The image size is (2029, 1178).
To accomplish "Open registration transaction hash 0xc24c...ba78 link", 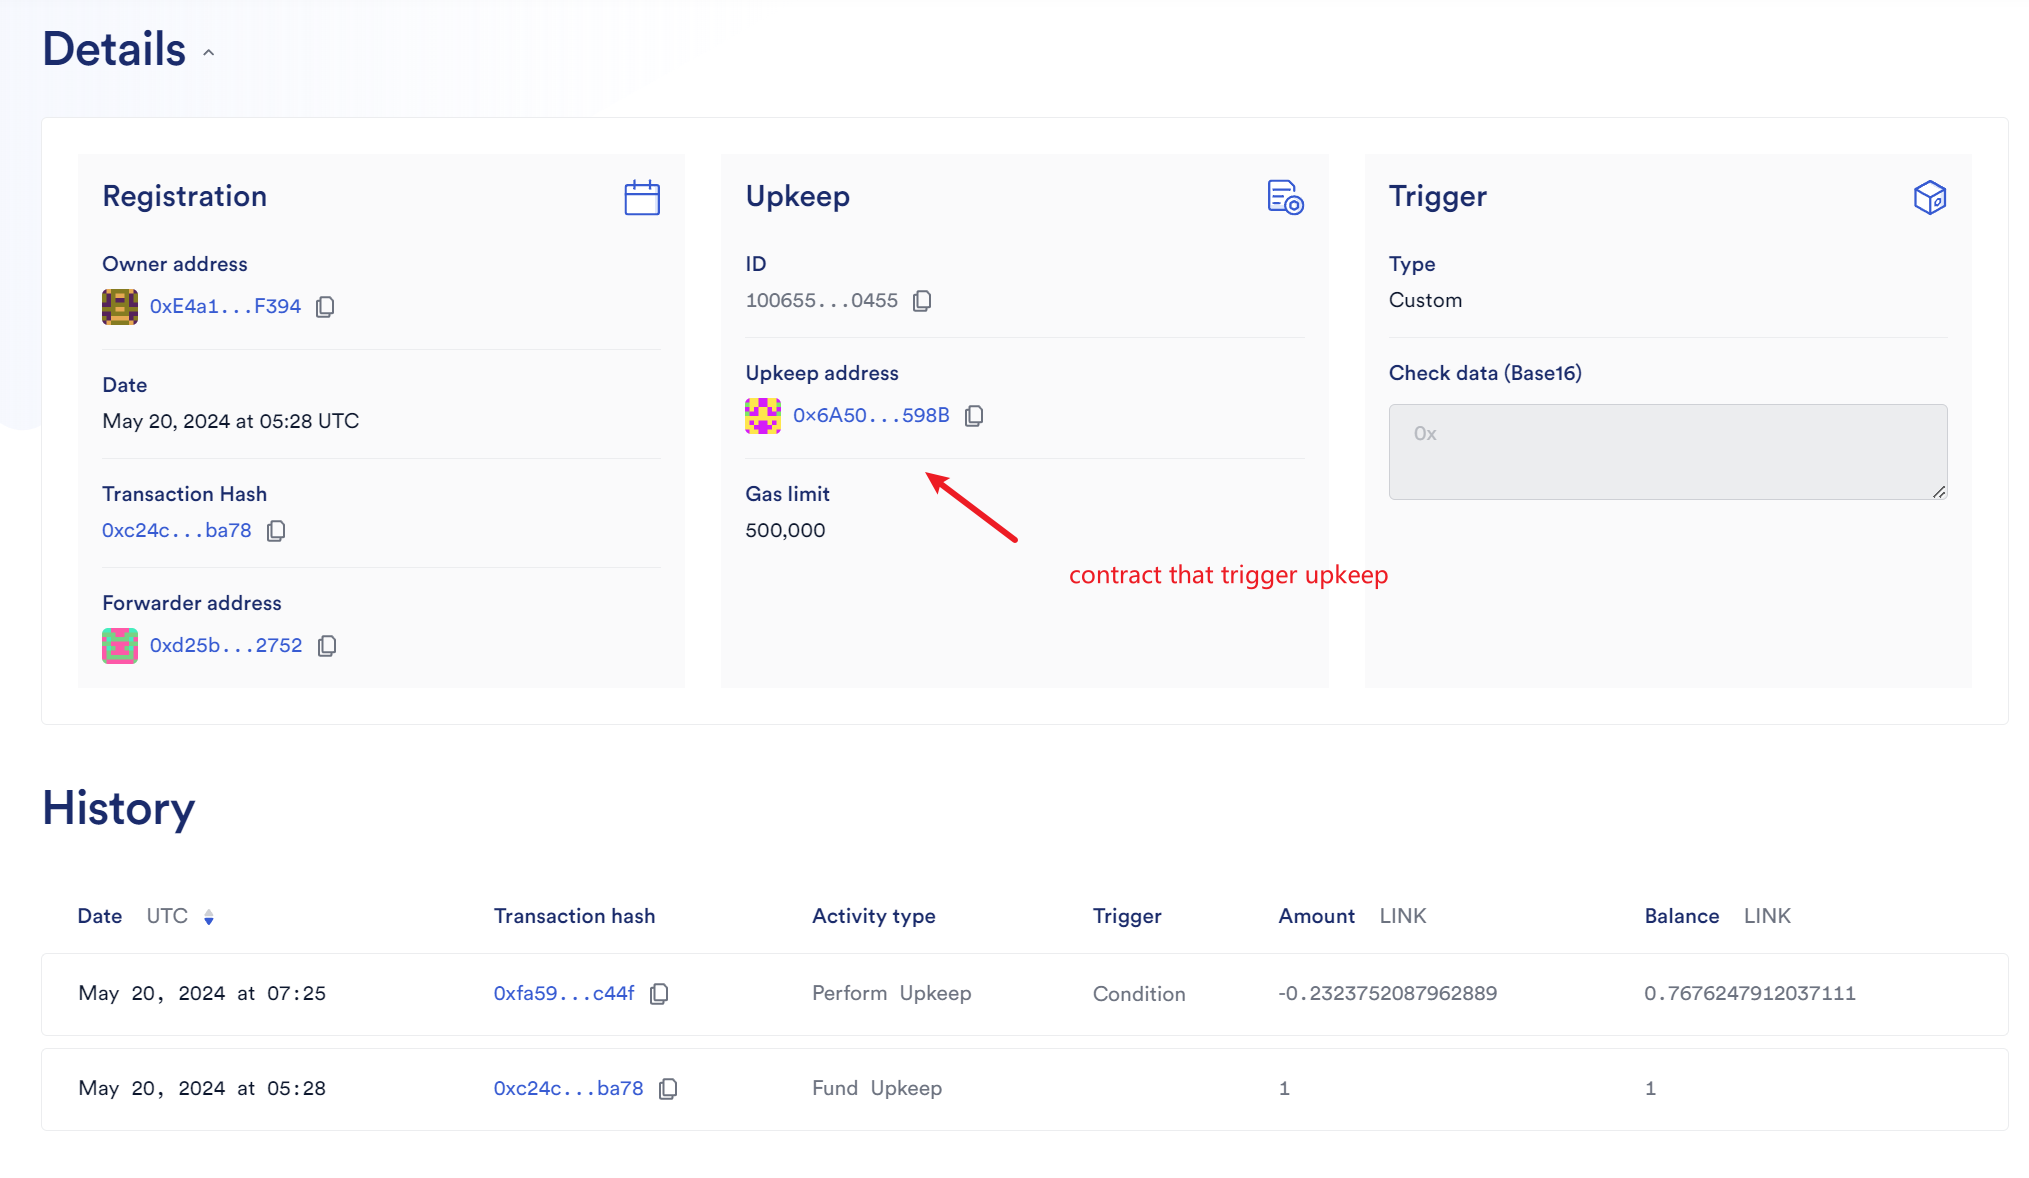I will click(177, 531).
